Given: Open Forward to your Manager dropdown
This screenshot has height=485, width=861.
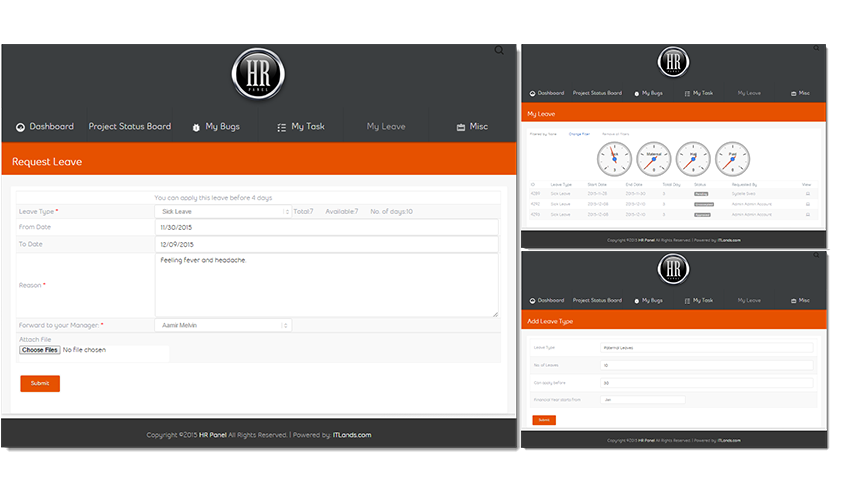Looking at the screenshot, I should point(223,325).
